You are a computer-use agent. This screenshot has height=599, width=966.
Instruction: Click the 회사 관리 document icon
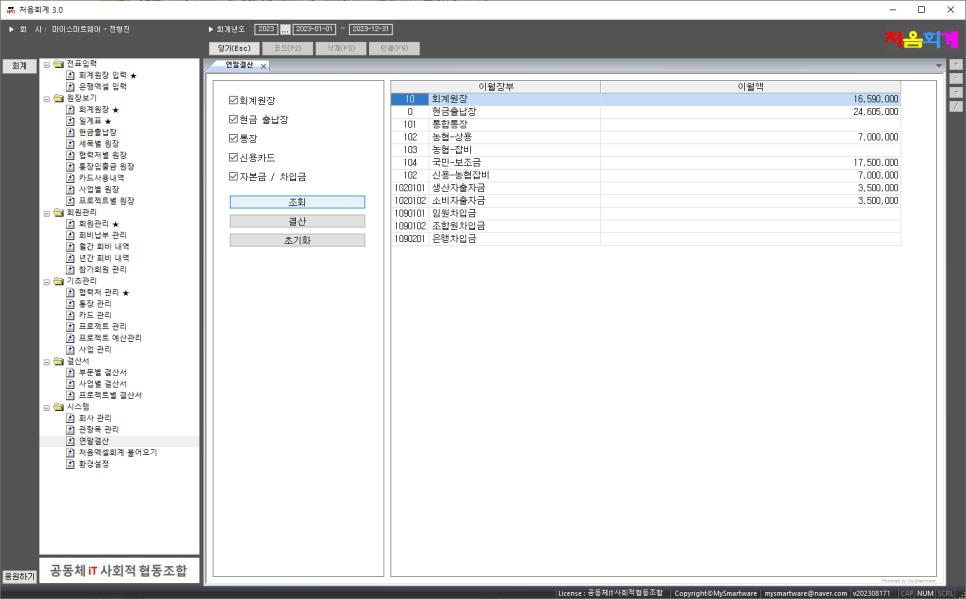(70, 418)
